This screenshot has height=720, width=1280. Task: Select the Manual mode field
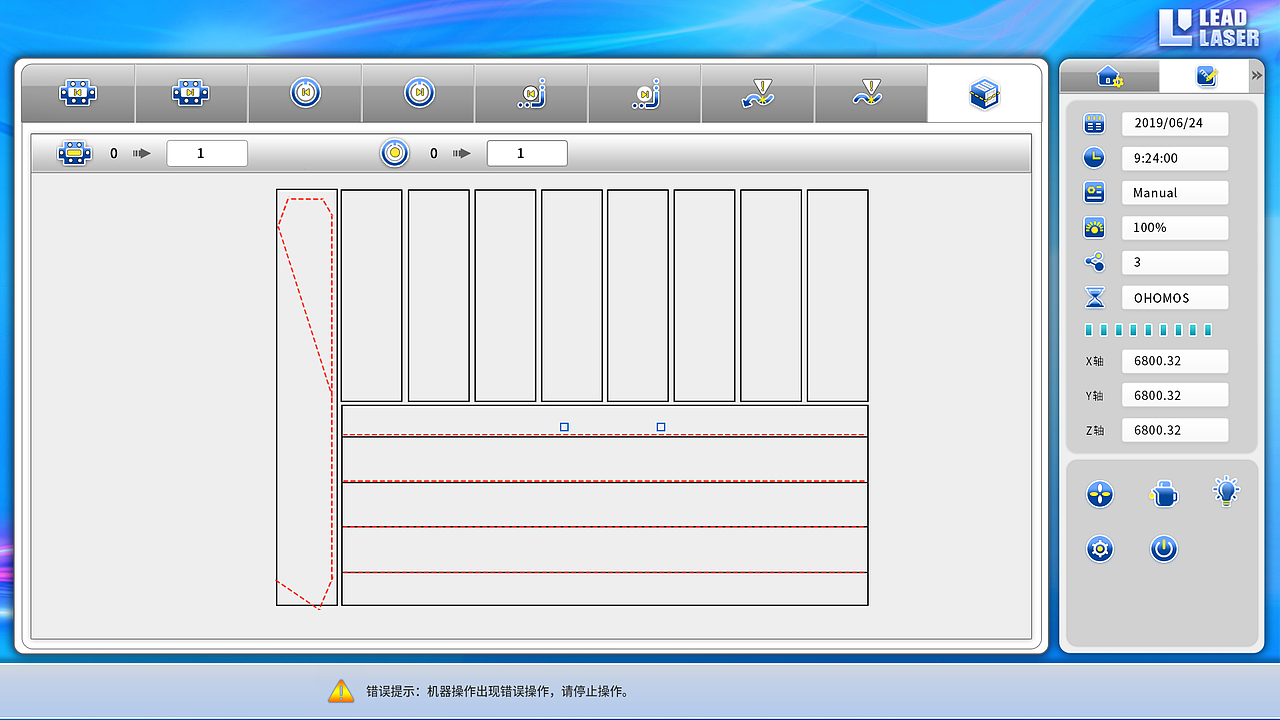pos(1175,193)
